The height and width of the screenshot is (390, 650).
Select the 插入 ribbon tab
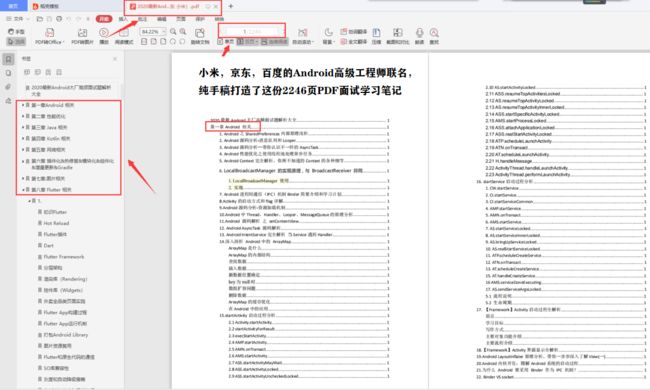coord(123,19)
